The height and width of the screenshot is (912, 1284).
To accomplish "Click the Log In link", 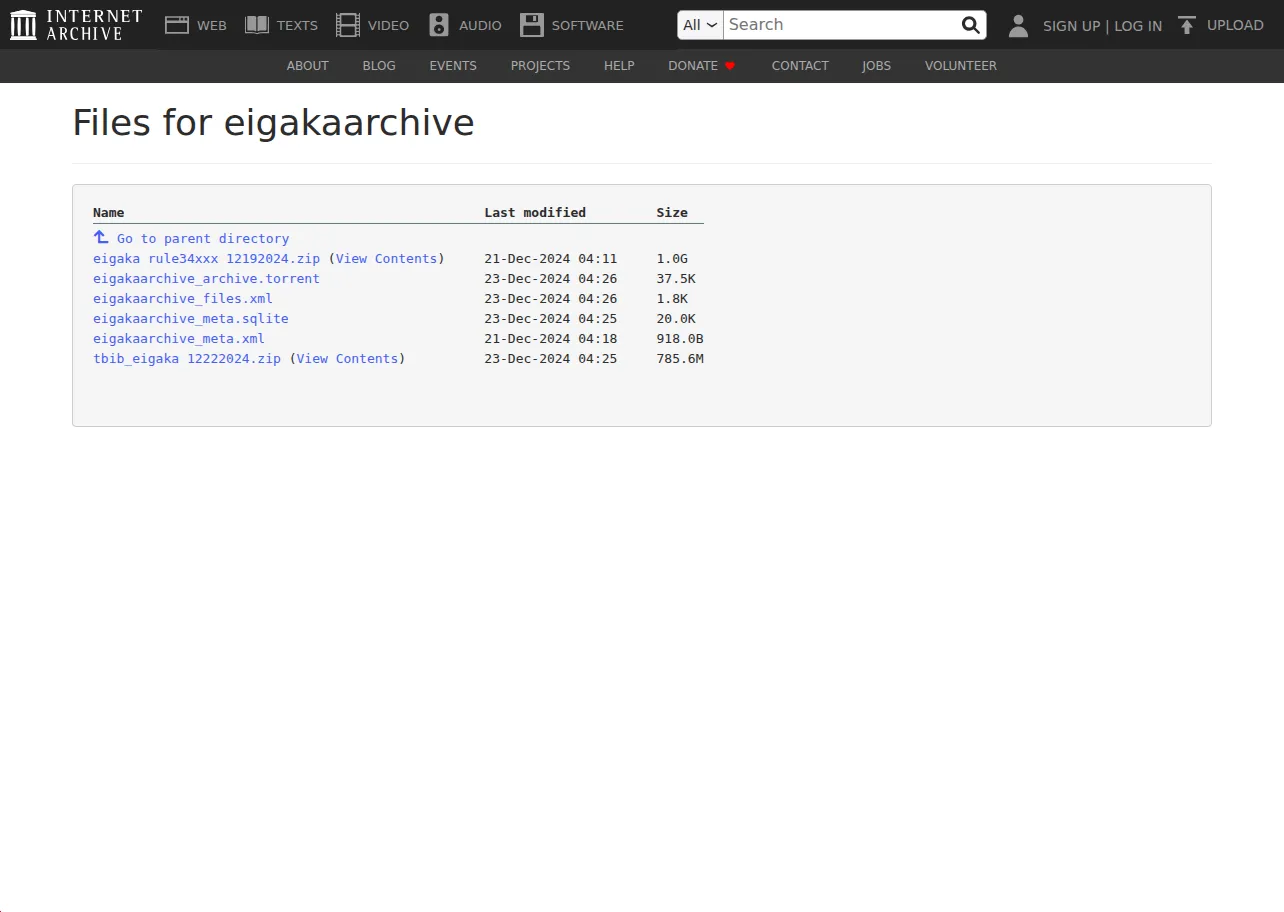I will pos(1138,26).
